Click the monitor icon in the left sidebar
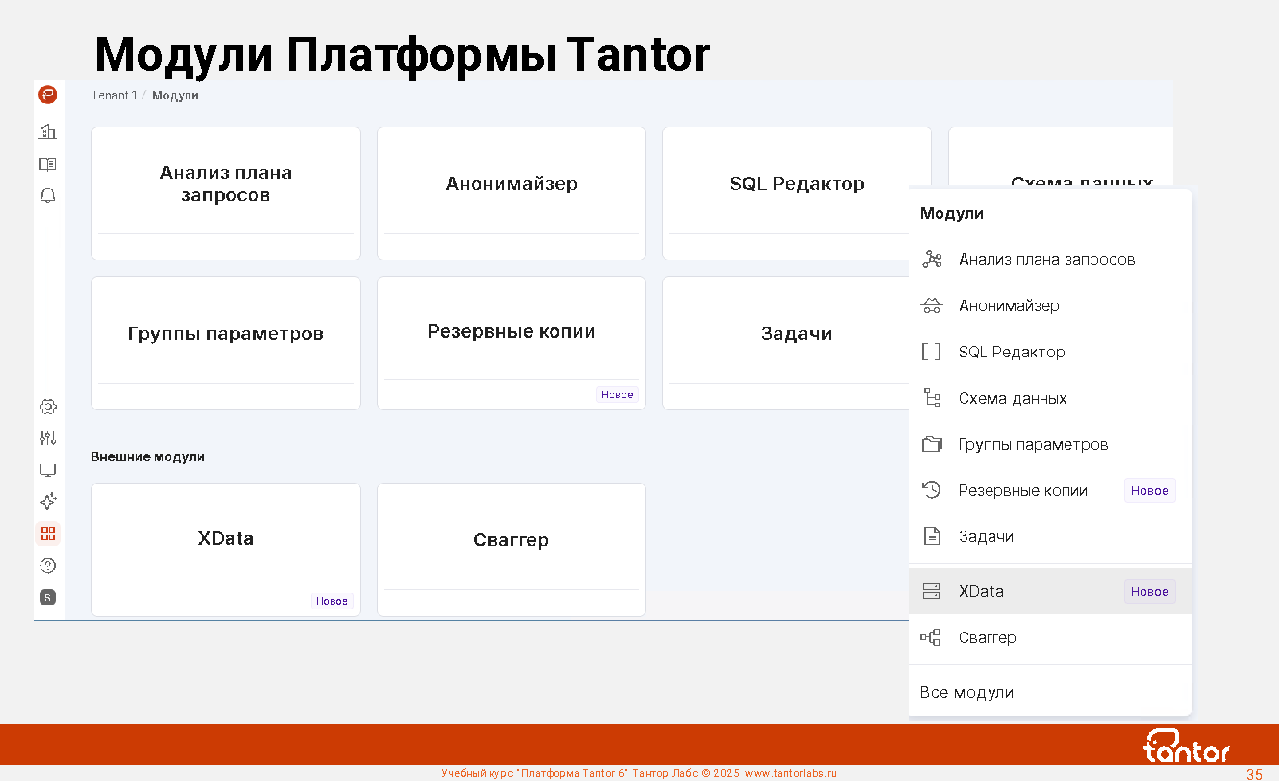The width and height of the screenshot is (1279, 781). [x=47, y=470]
